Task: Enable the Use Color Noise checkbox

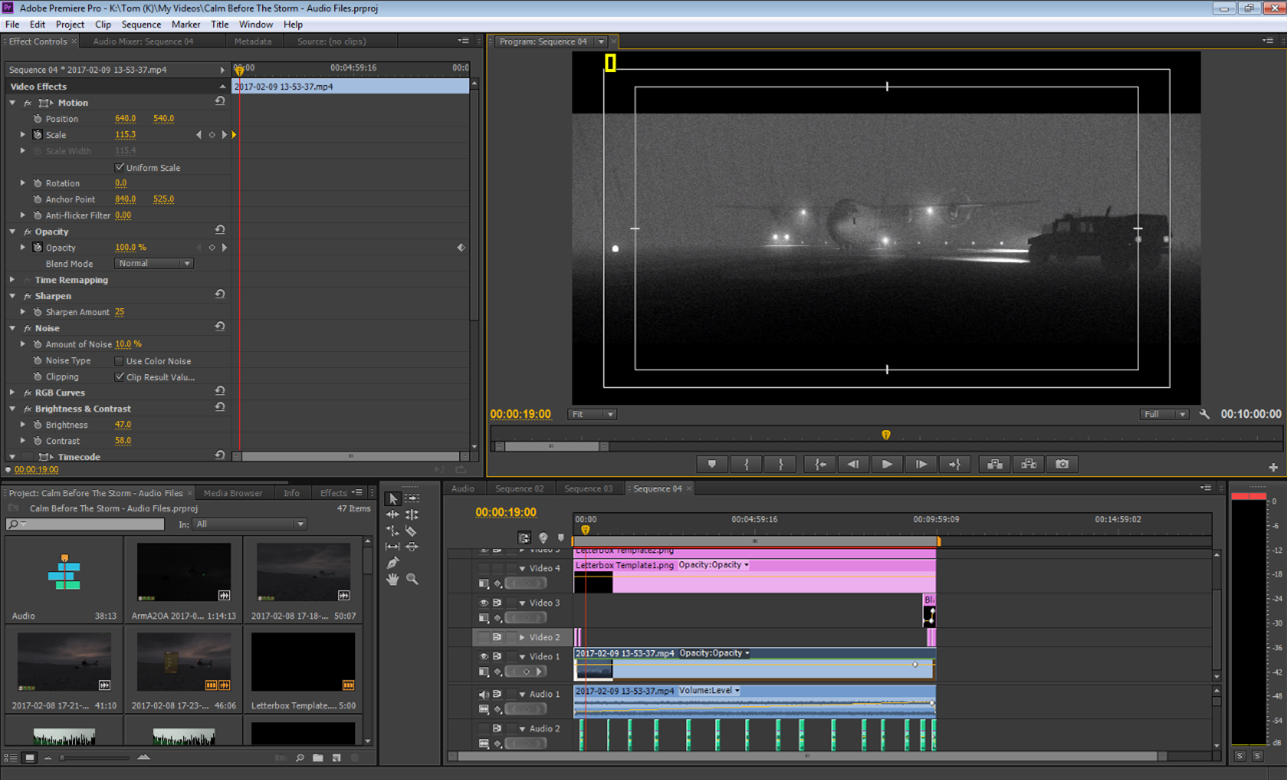Action: [x=120, y=361]
